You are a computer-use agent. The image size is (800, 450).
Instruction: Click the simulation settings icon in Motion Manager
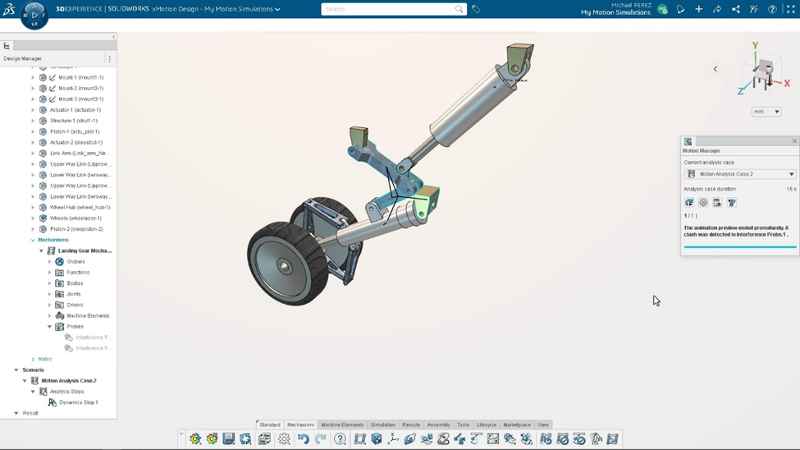[703, 202]
